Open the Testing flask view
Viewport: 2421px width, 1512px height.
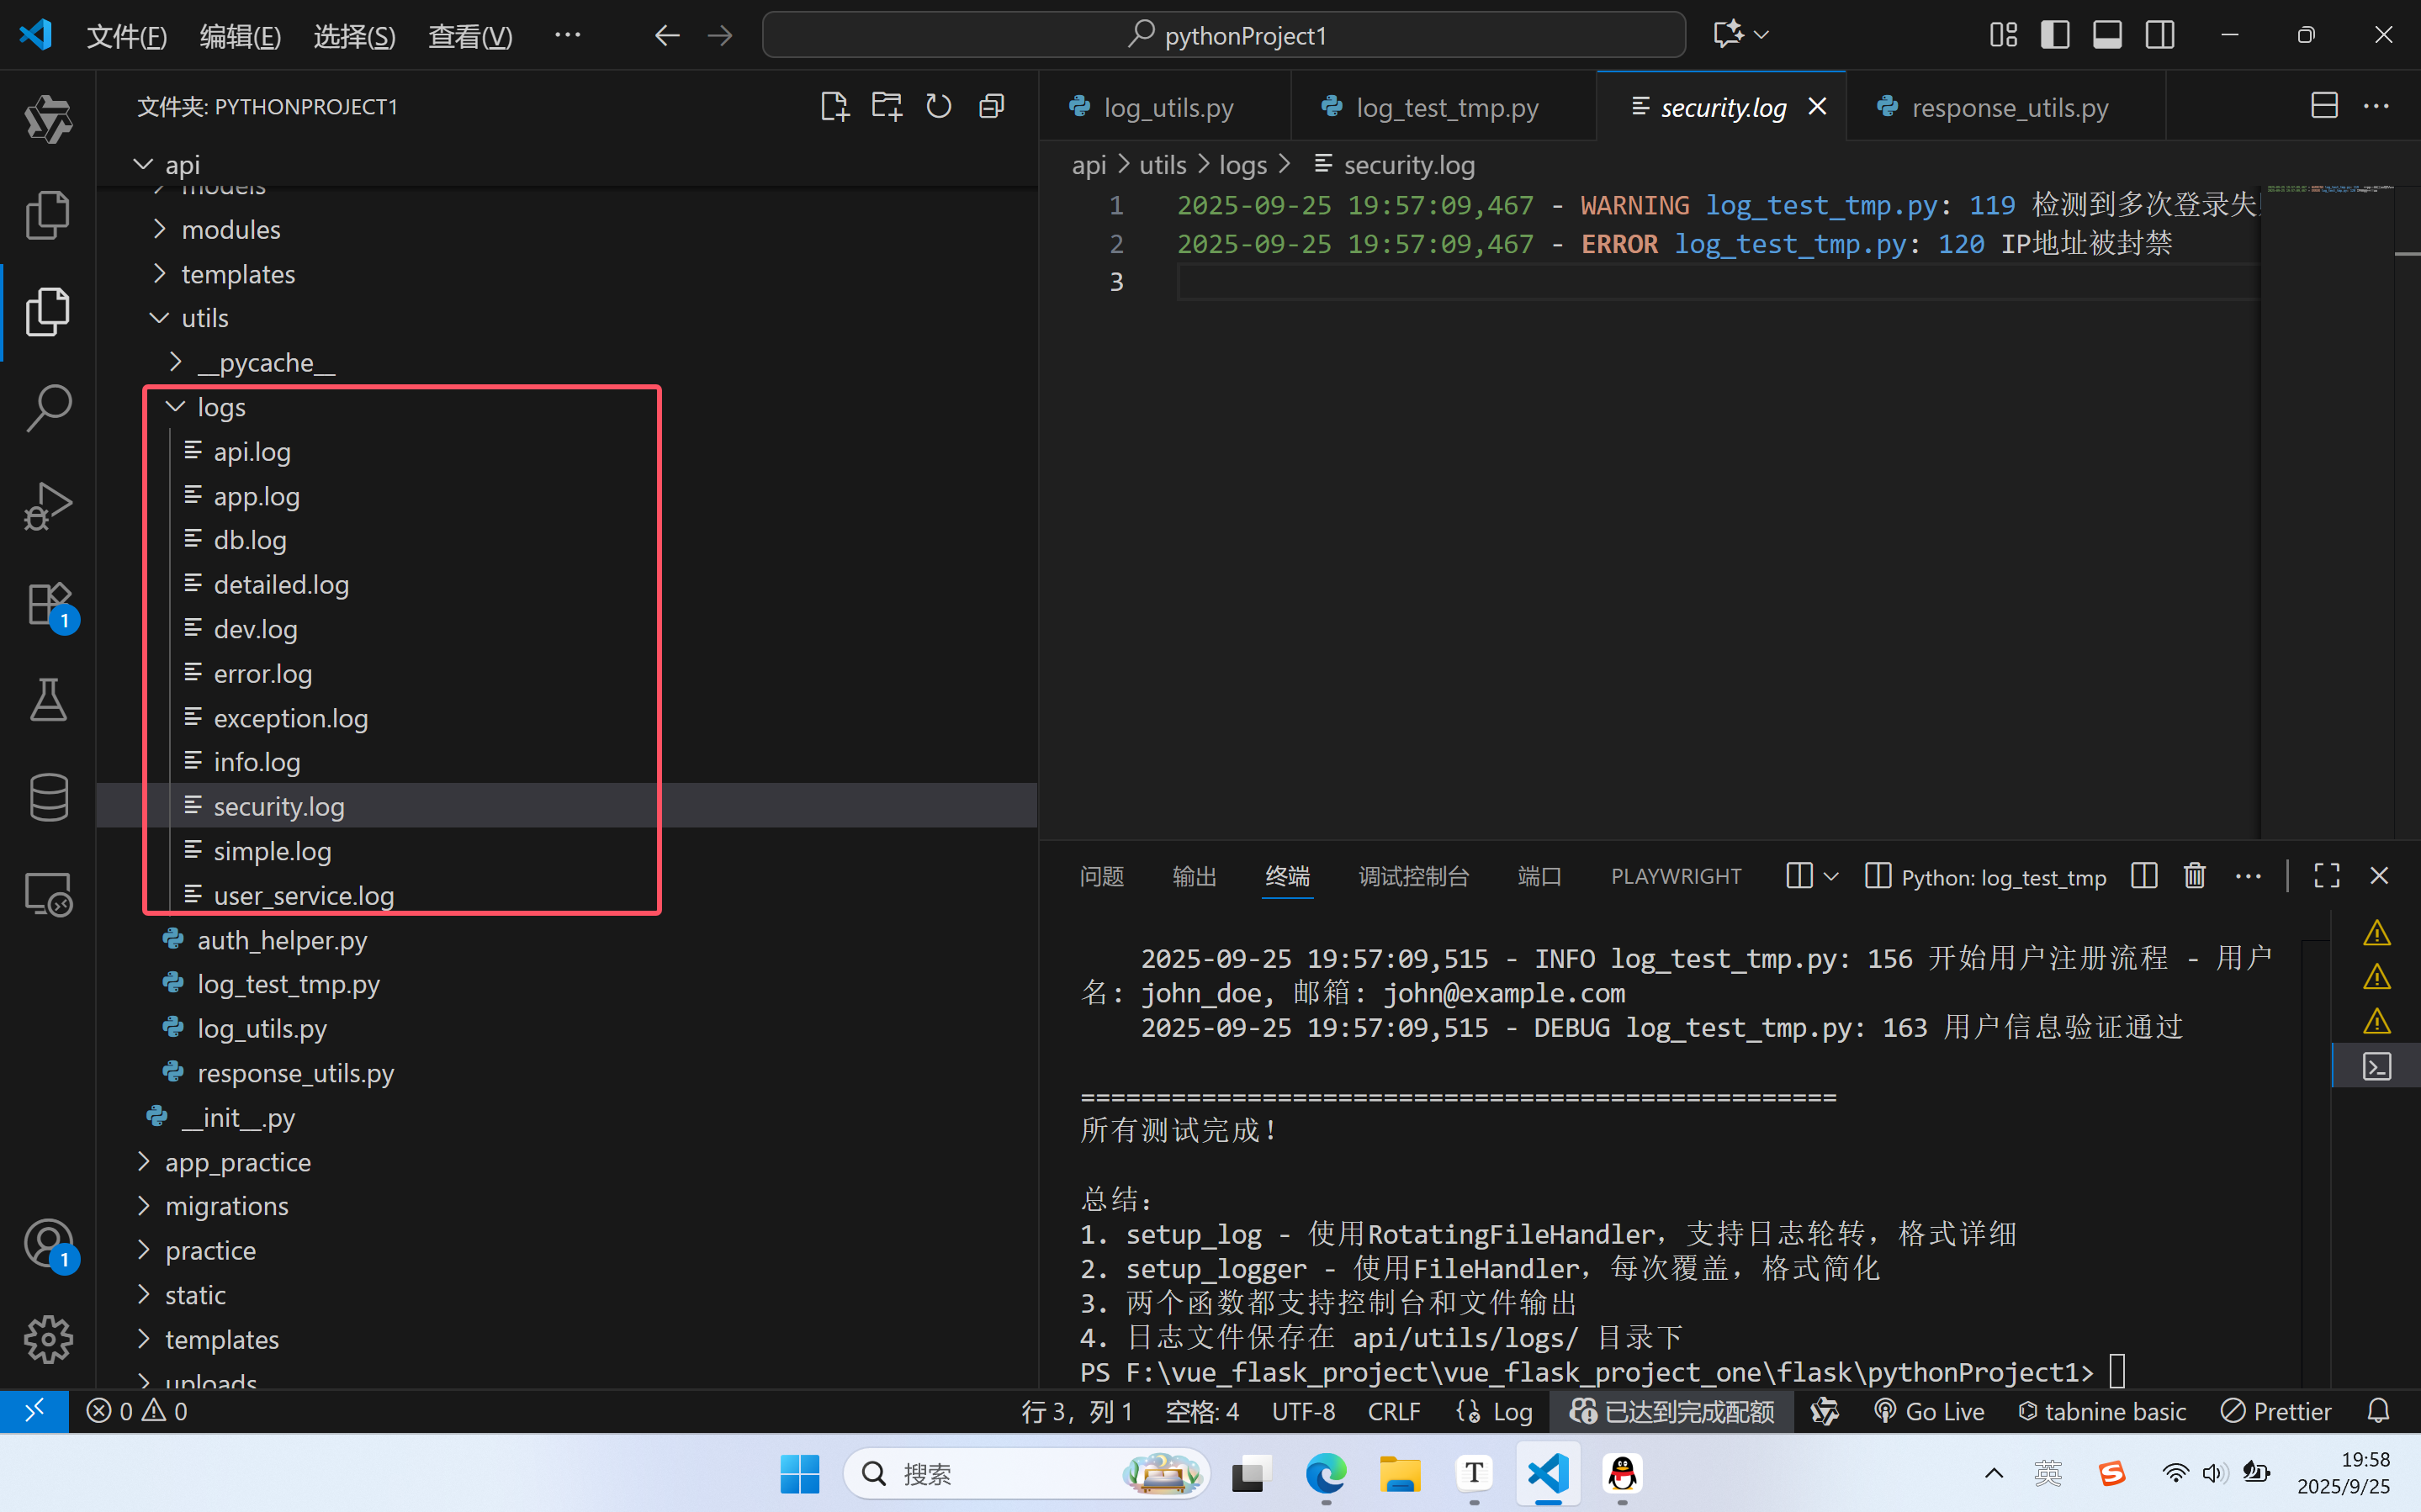click(x=48, y=699)
